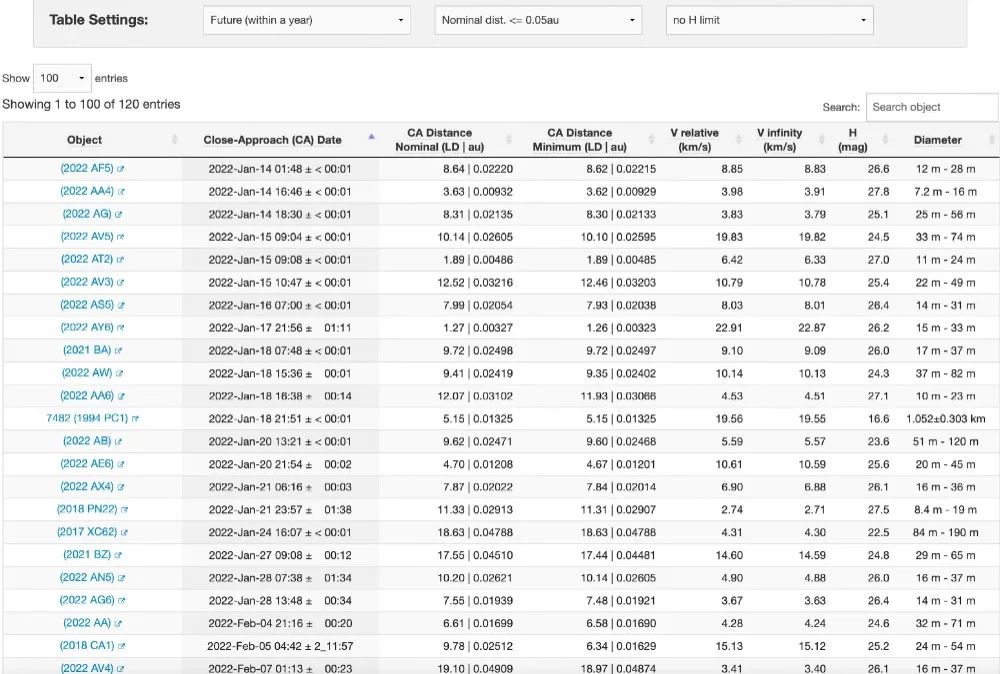Open the 'Nominal dist. <= 0.05au' dropdown
Viewport: 1000px width, 674px height.
pos(539,20)
